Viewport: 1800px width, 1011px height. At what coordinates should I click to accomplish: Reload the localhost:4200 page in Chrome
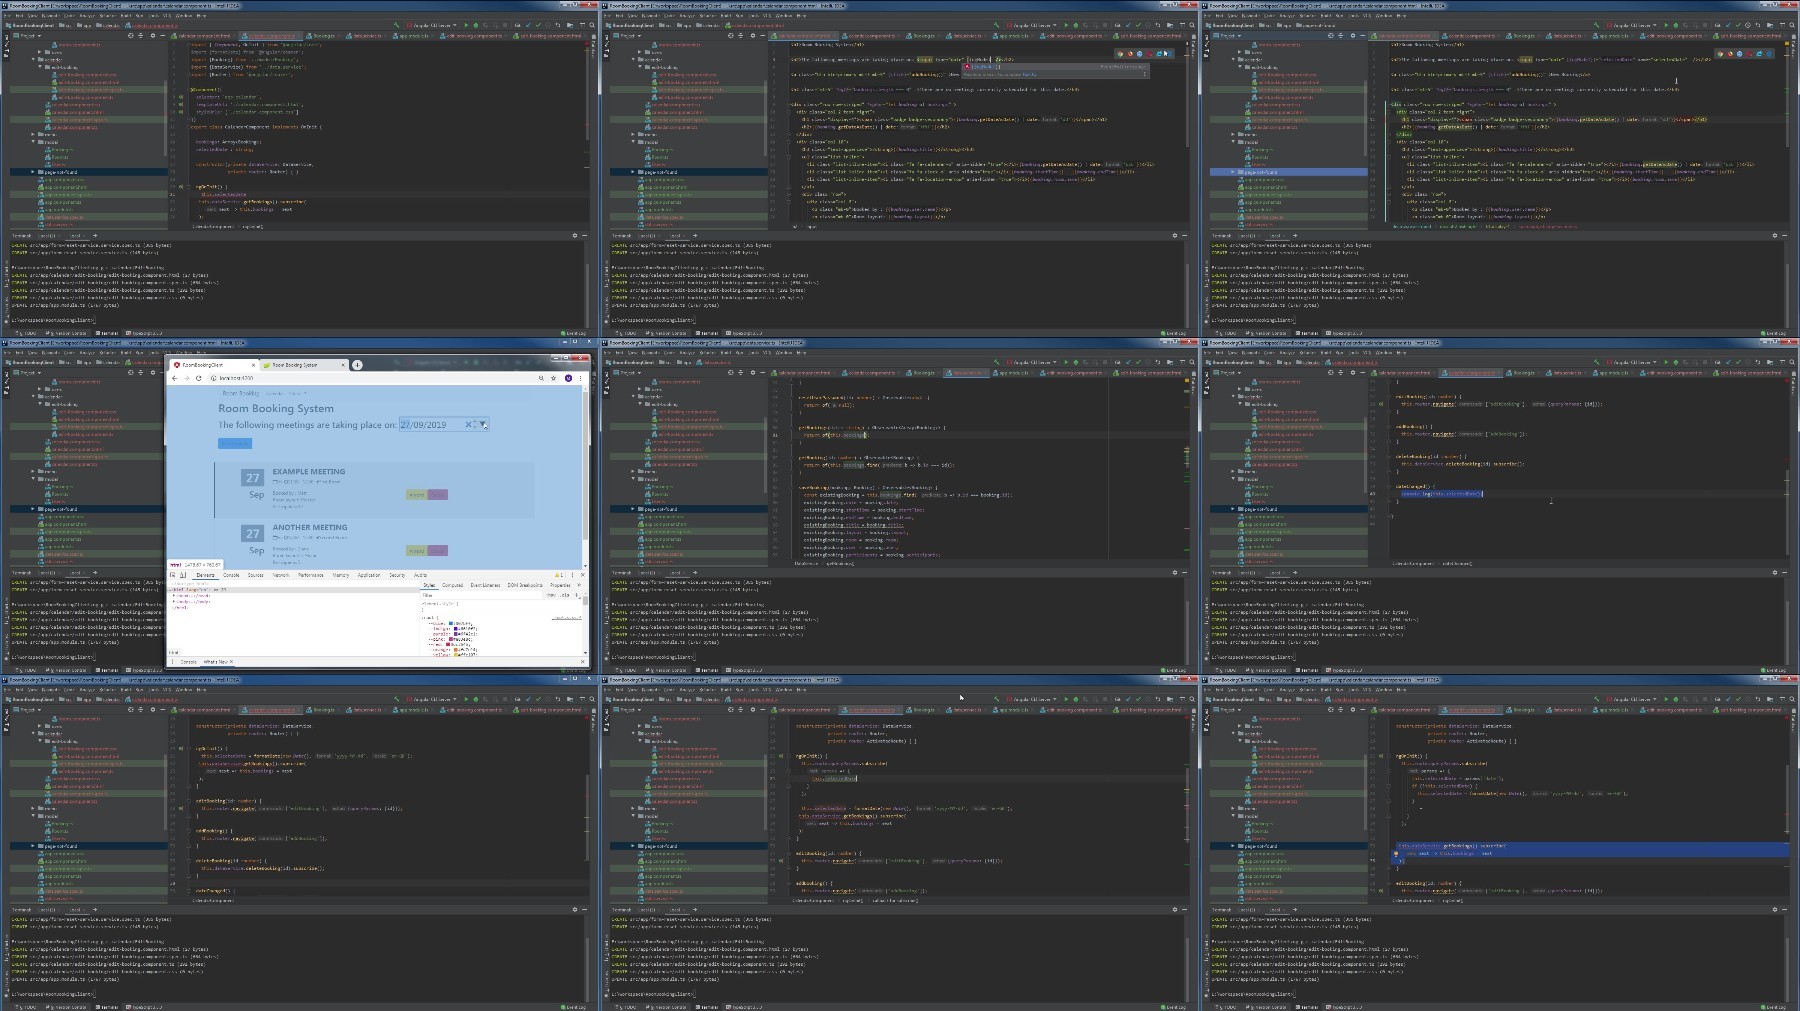pyautogui.click(x=198, y=378)
